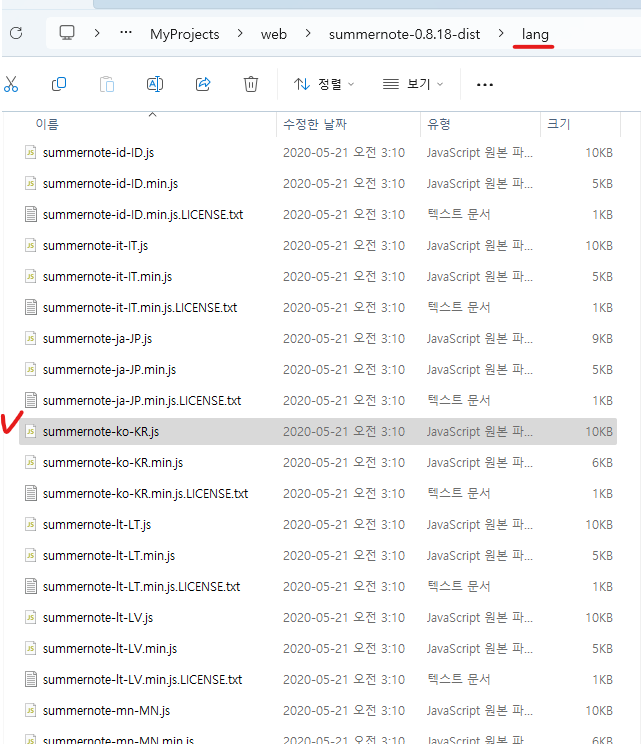Click JS file icon of summernote-ja-JP.js
Viewport: 641px width, 744px height.
pos(30,338)
